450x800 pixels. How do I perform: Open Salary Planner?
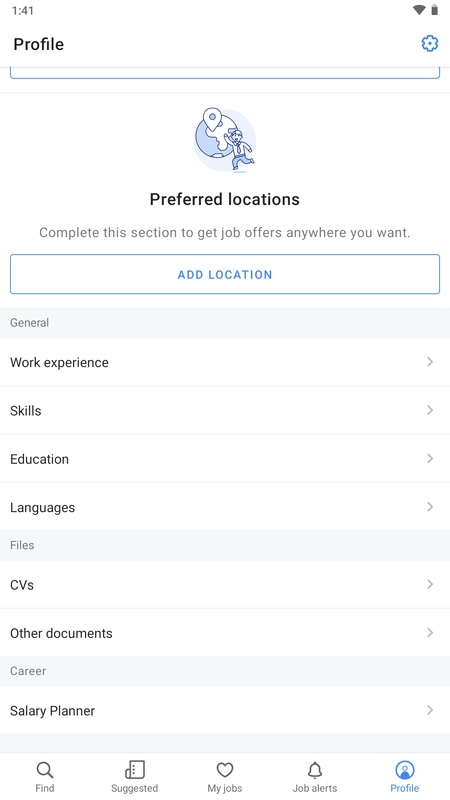click(x=225, y=710)
